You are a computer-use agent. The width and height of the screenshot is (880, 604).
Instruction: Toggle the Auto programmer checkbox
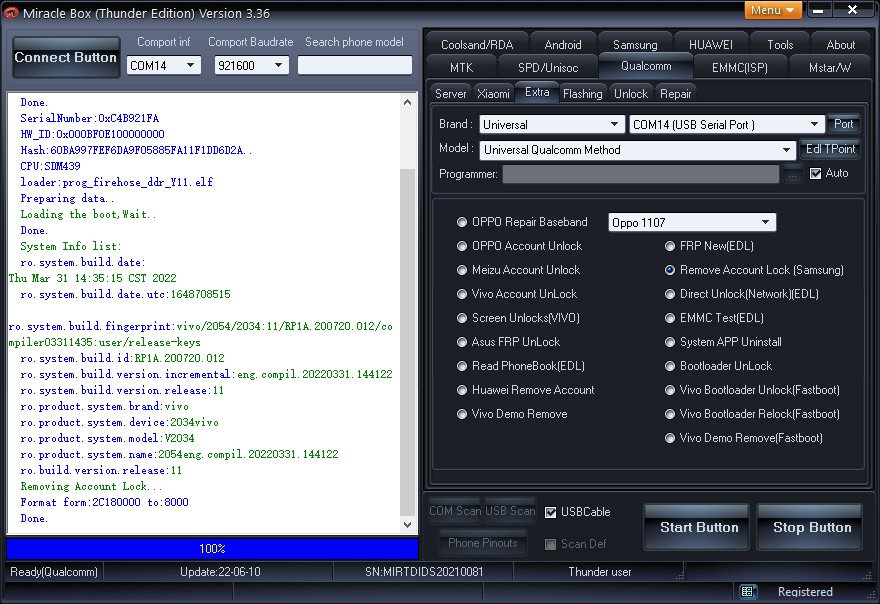pyautogui.click(x=815, y=173)
